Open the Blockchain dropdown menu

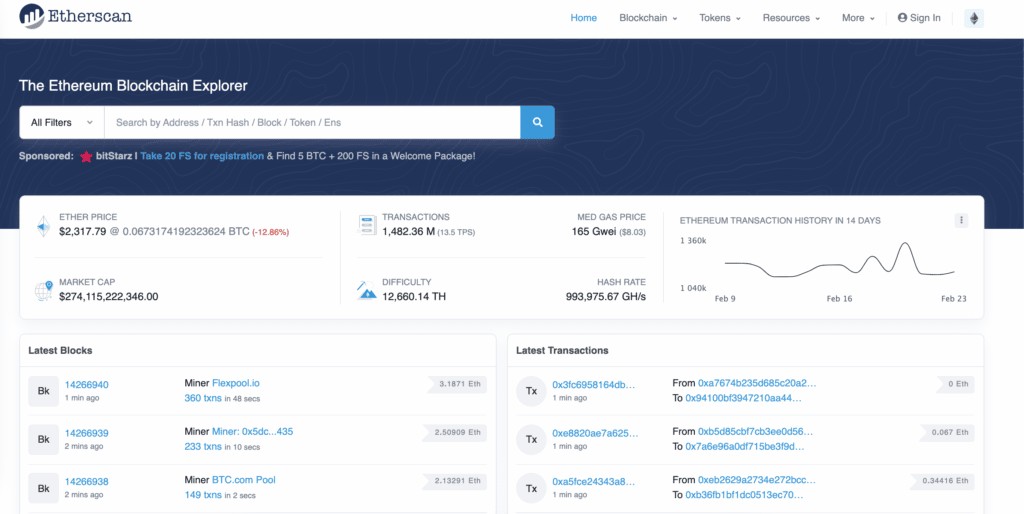648,18
